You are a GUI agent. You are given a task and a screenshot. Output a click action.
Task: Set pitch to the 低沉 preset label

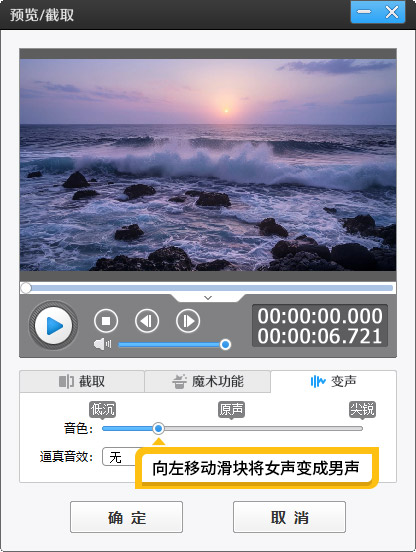pos(102,409)
